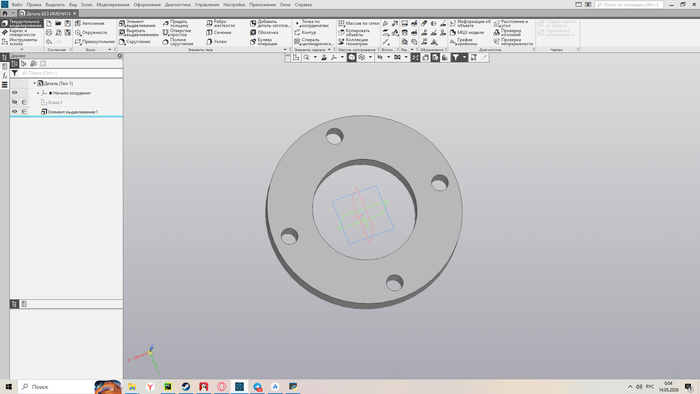Click the Массив по сетке tool
Screen dimensions: 700x394
pyautogui.click(x=358, y=23)
